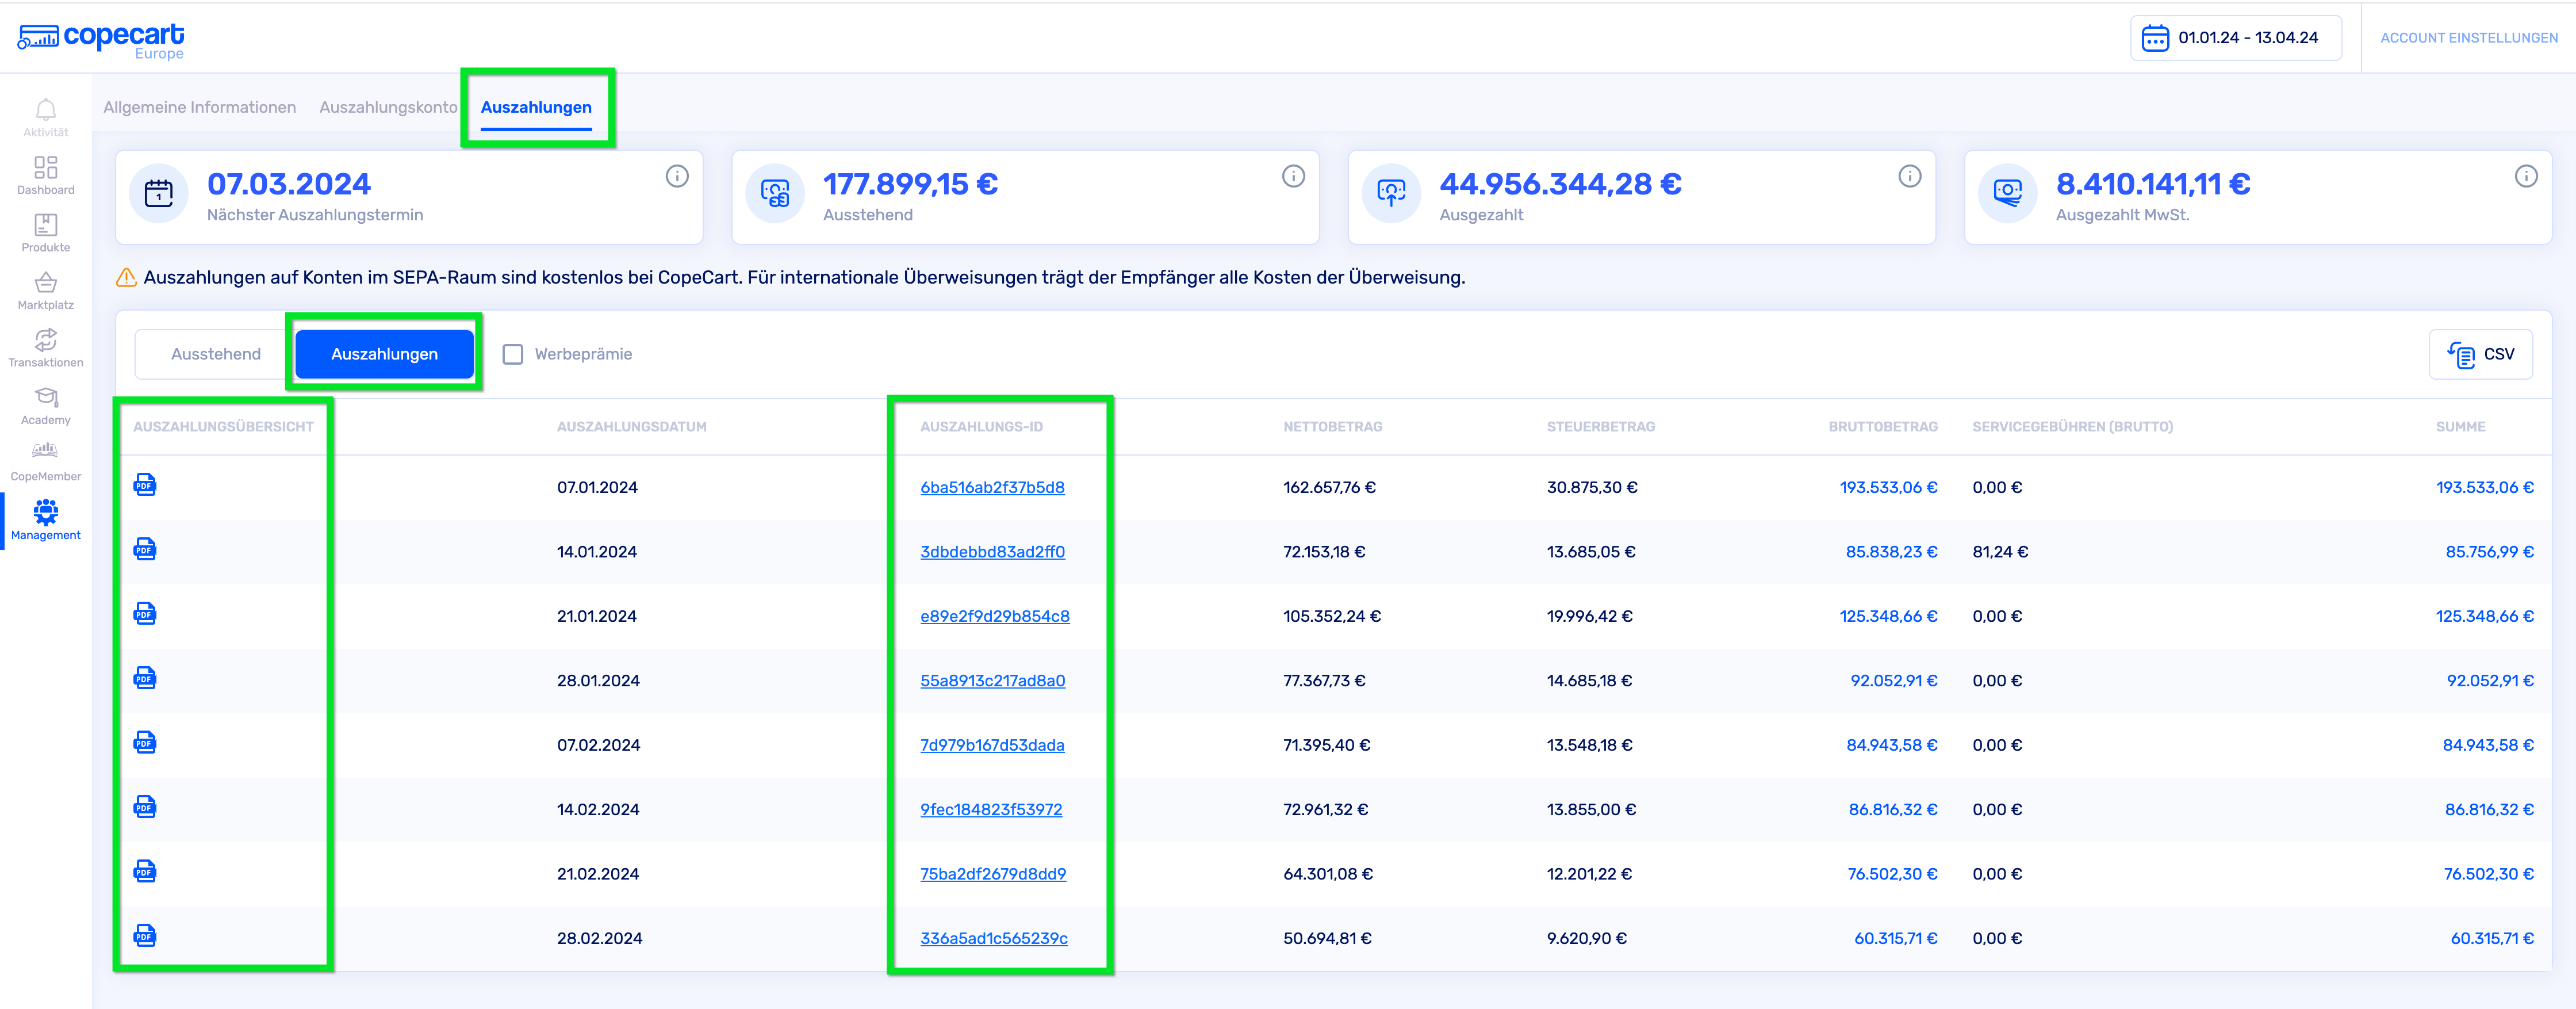Switch to Auszahlungskonto tab
The width and height of the screenshot is (2576, 1009).
(388, 107)
